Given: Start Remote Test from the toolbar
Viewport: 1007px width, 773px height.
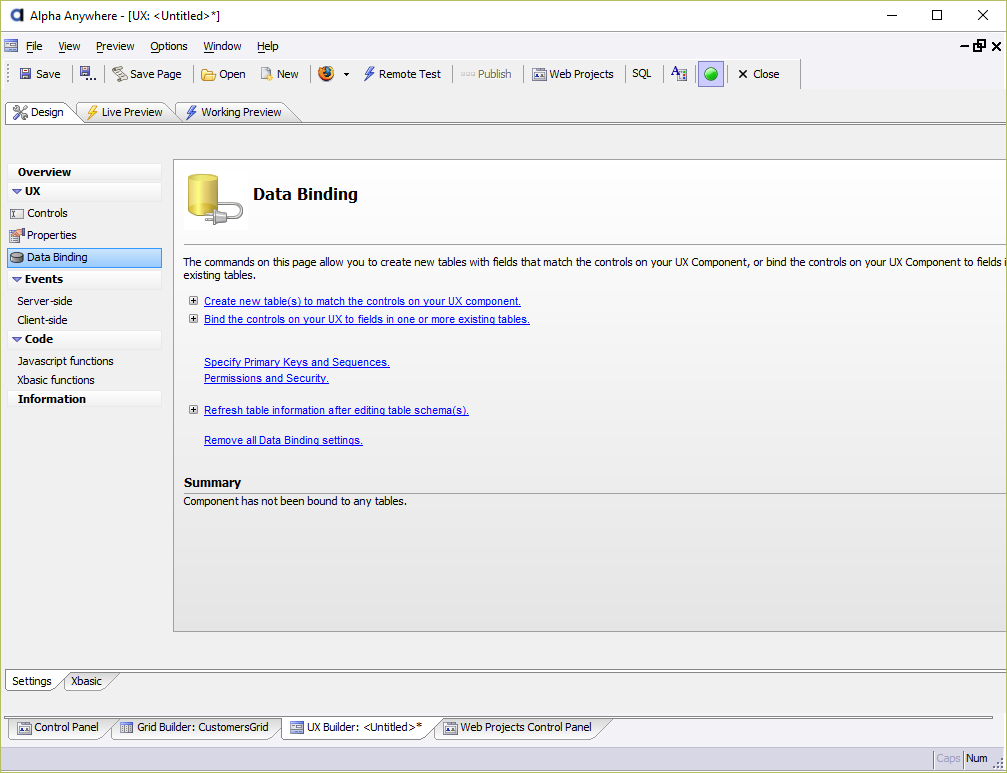Looking at the screenshot, I should (x=403, y=74).
